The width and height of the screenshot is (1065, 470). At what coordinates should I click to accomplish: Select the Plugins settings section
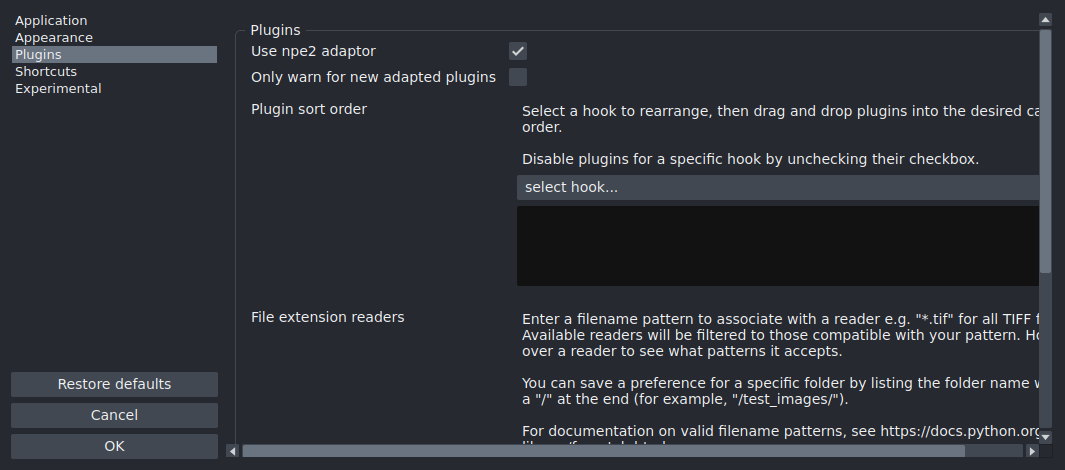(x=38, y=54)
